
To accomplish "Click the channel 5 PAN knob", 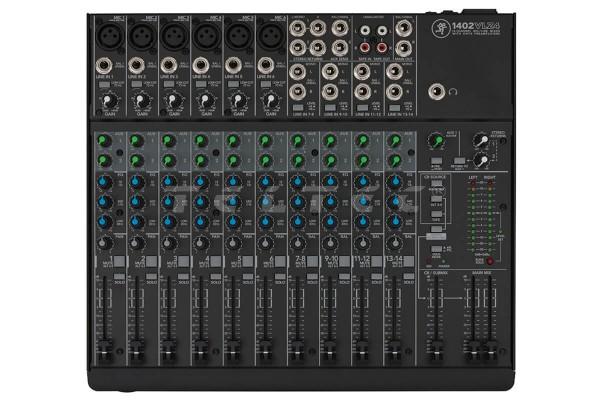I will point(231,241).
